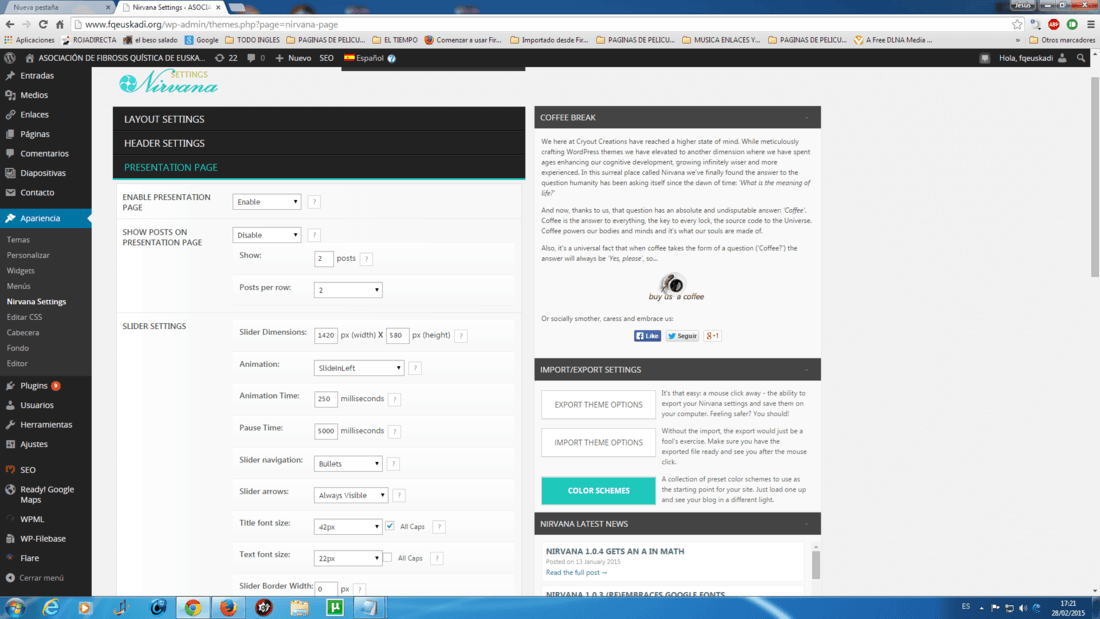Click Show posts number field

tap(323, 259)
